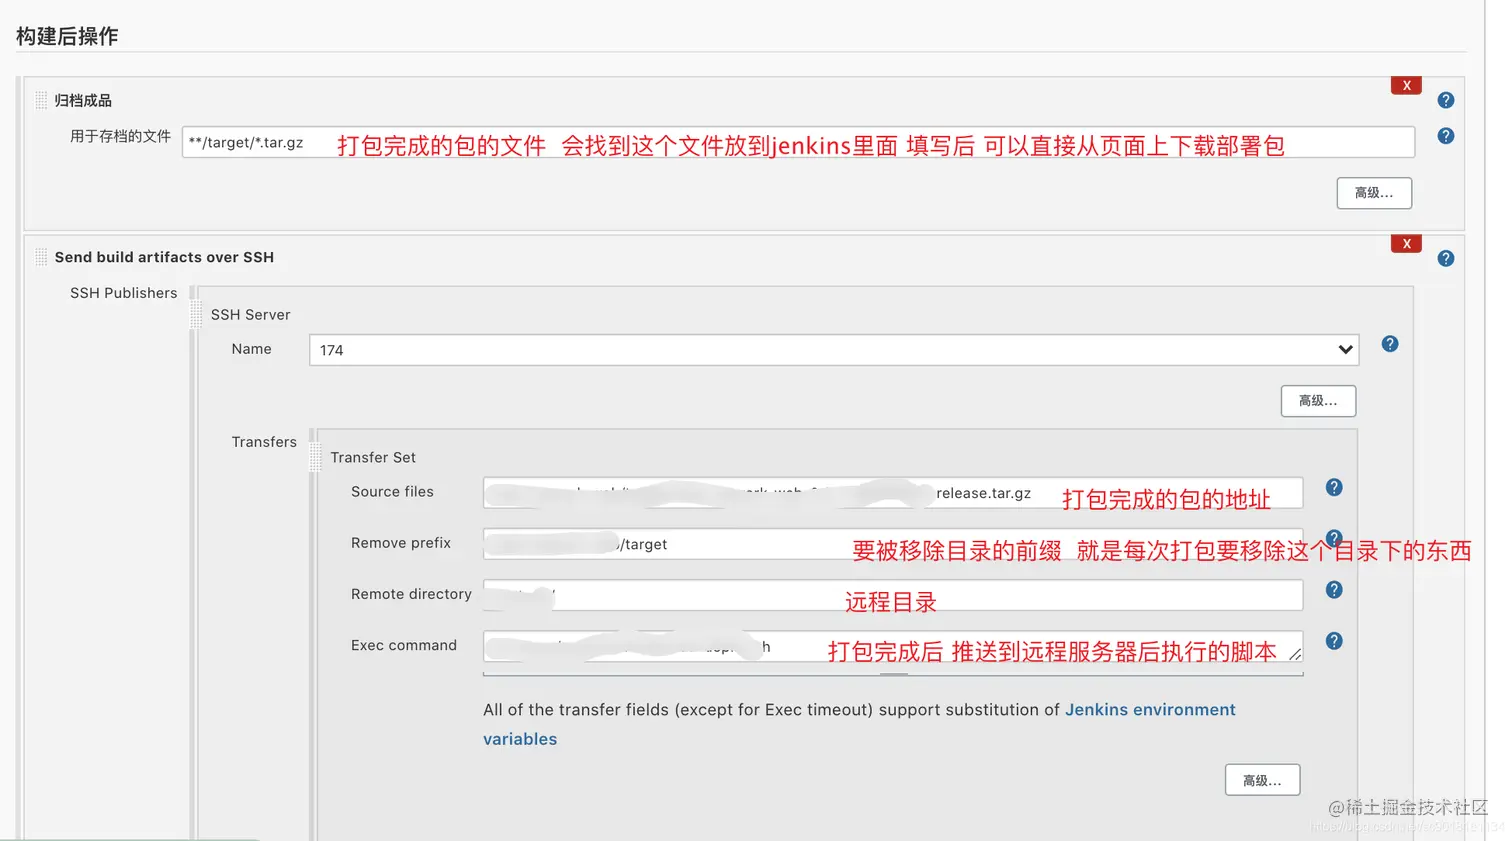
Task: Open help for Send build artifacts over SSH
Action: pyautogui.click(x=1445, y=258)
